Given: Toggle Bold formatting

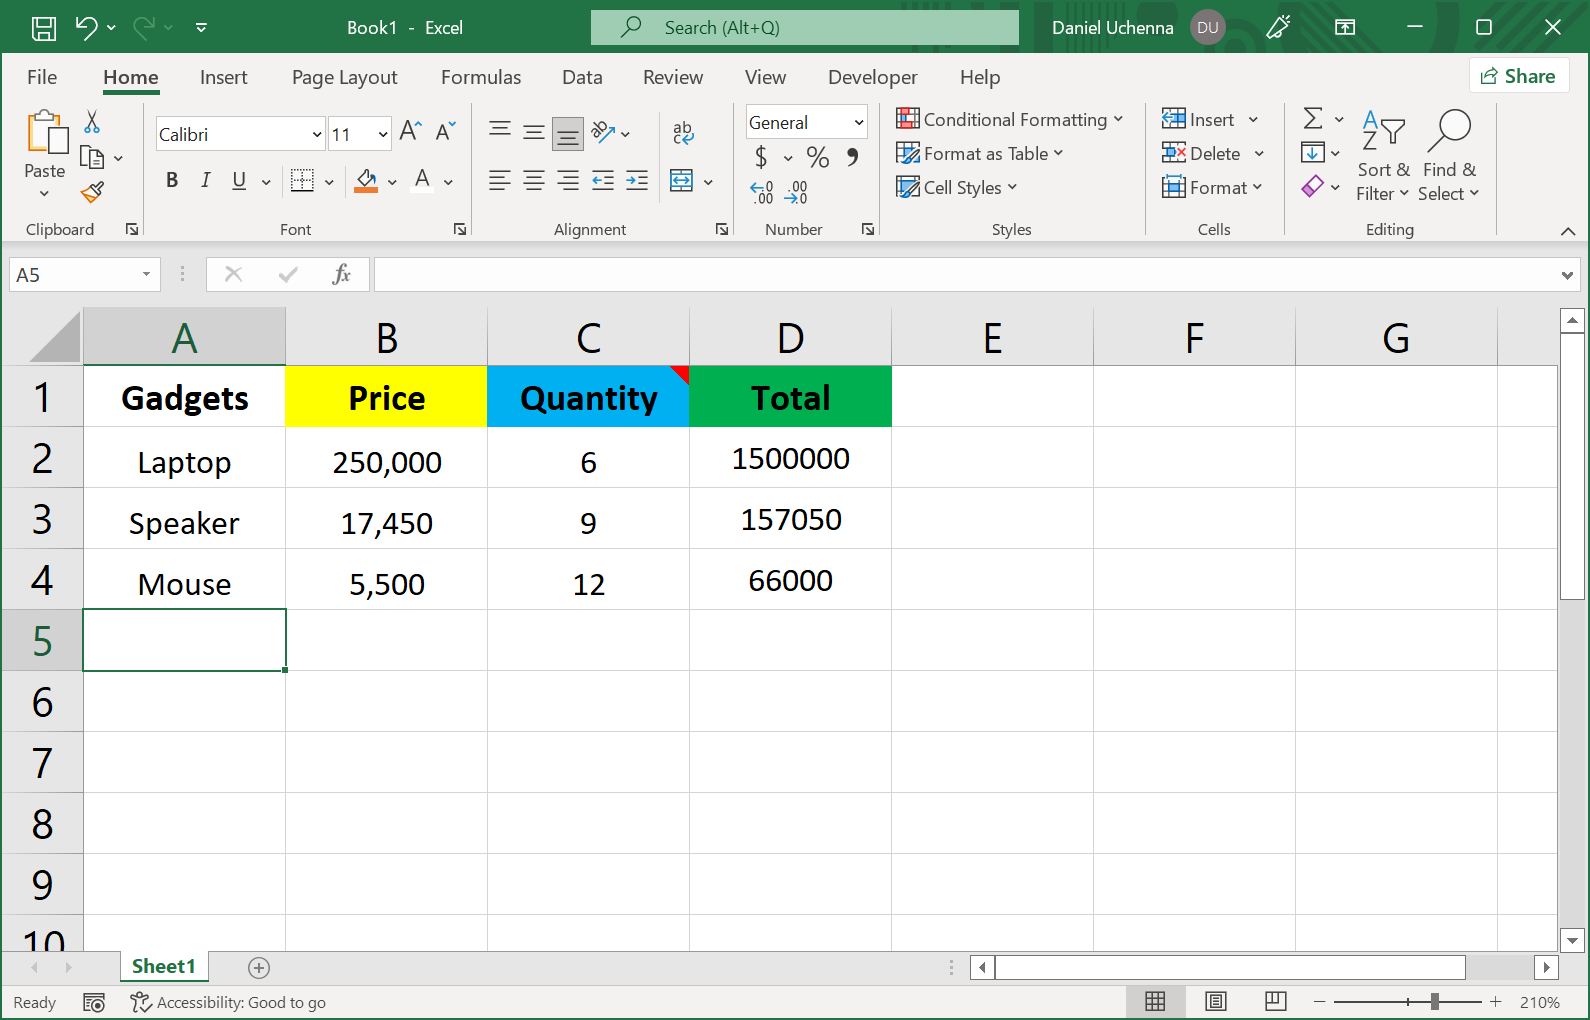Looking at the screenshot, I should pos(172,180).
